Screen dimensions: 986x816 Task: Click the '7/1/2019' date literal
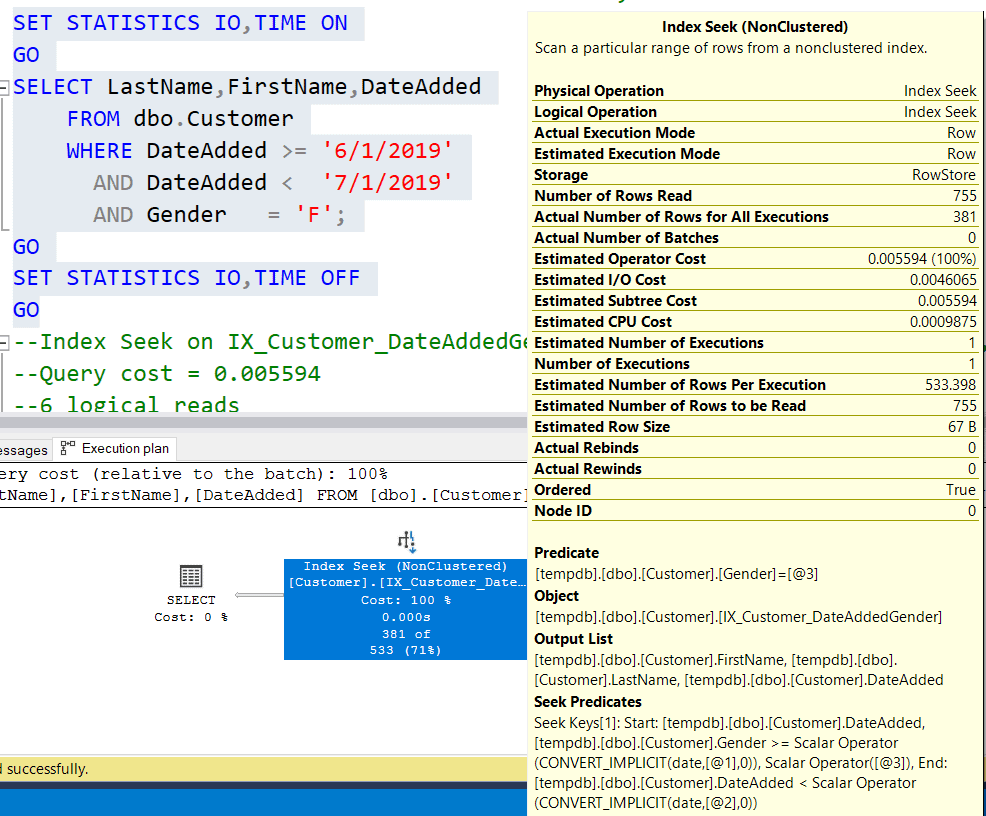coord(387,183)
